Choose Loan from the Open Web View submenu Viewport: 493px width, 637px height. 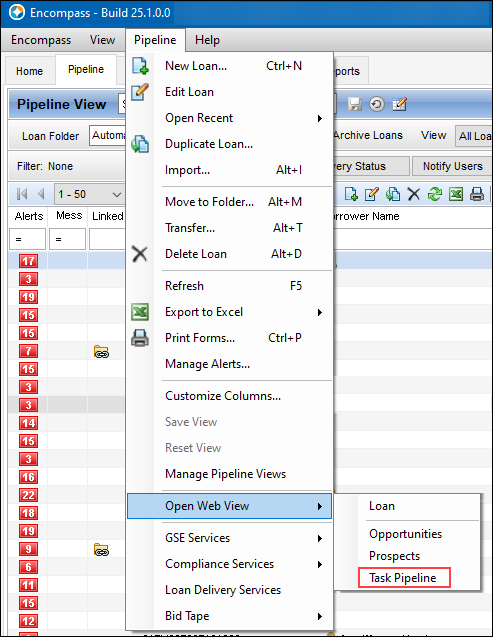pyautogui.click(x=382, y=506)
